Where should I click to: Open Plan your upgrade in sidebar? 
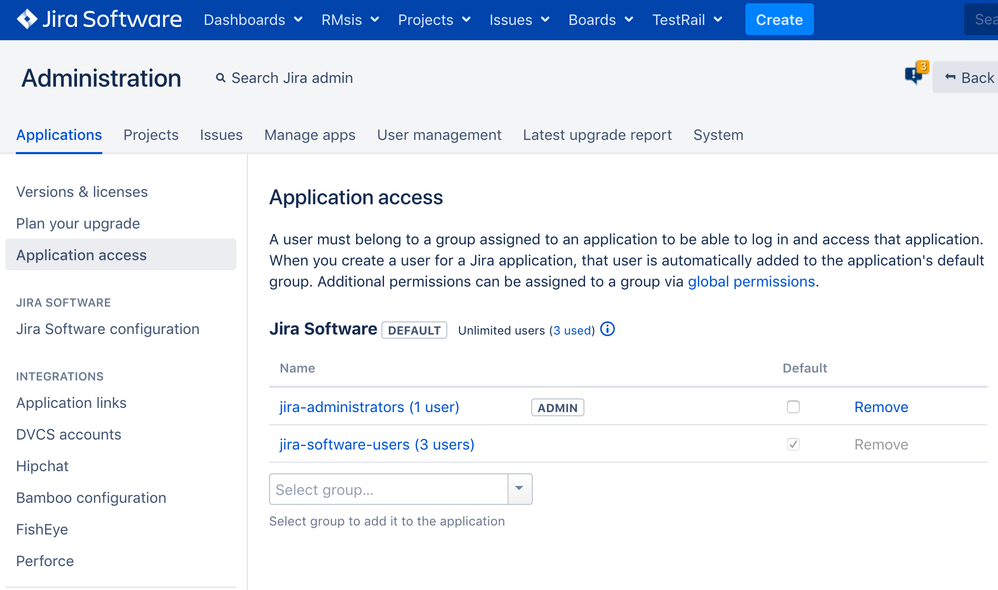pos(78,223)
